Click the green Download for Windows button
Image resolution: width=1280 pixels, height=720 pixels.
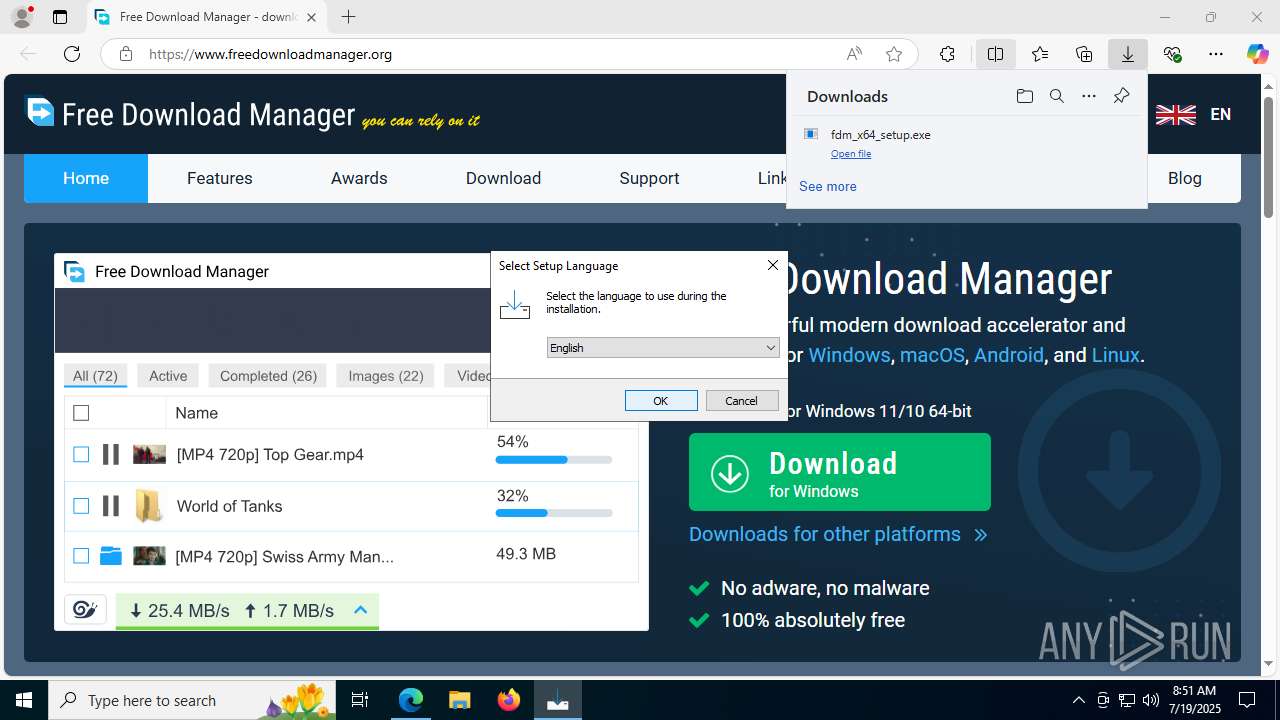840,472
